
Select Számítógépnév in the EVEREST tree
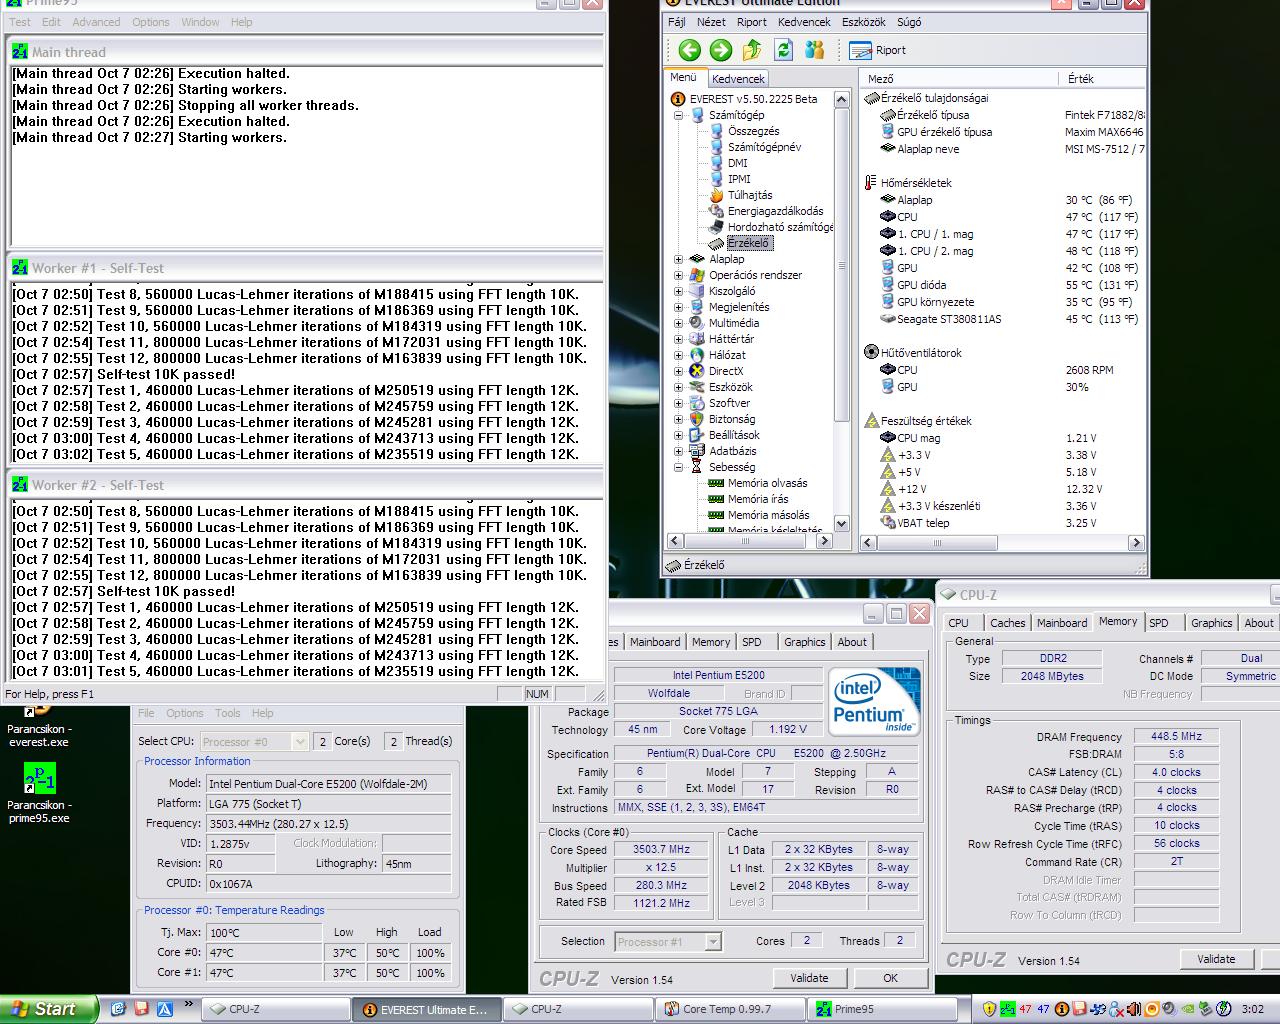pos(764,147)
